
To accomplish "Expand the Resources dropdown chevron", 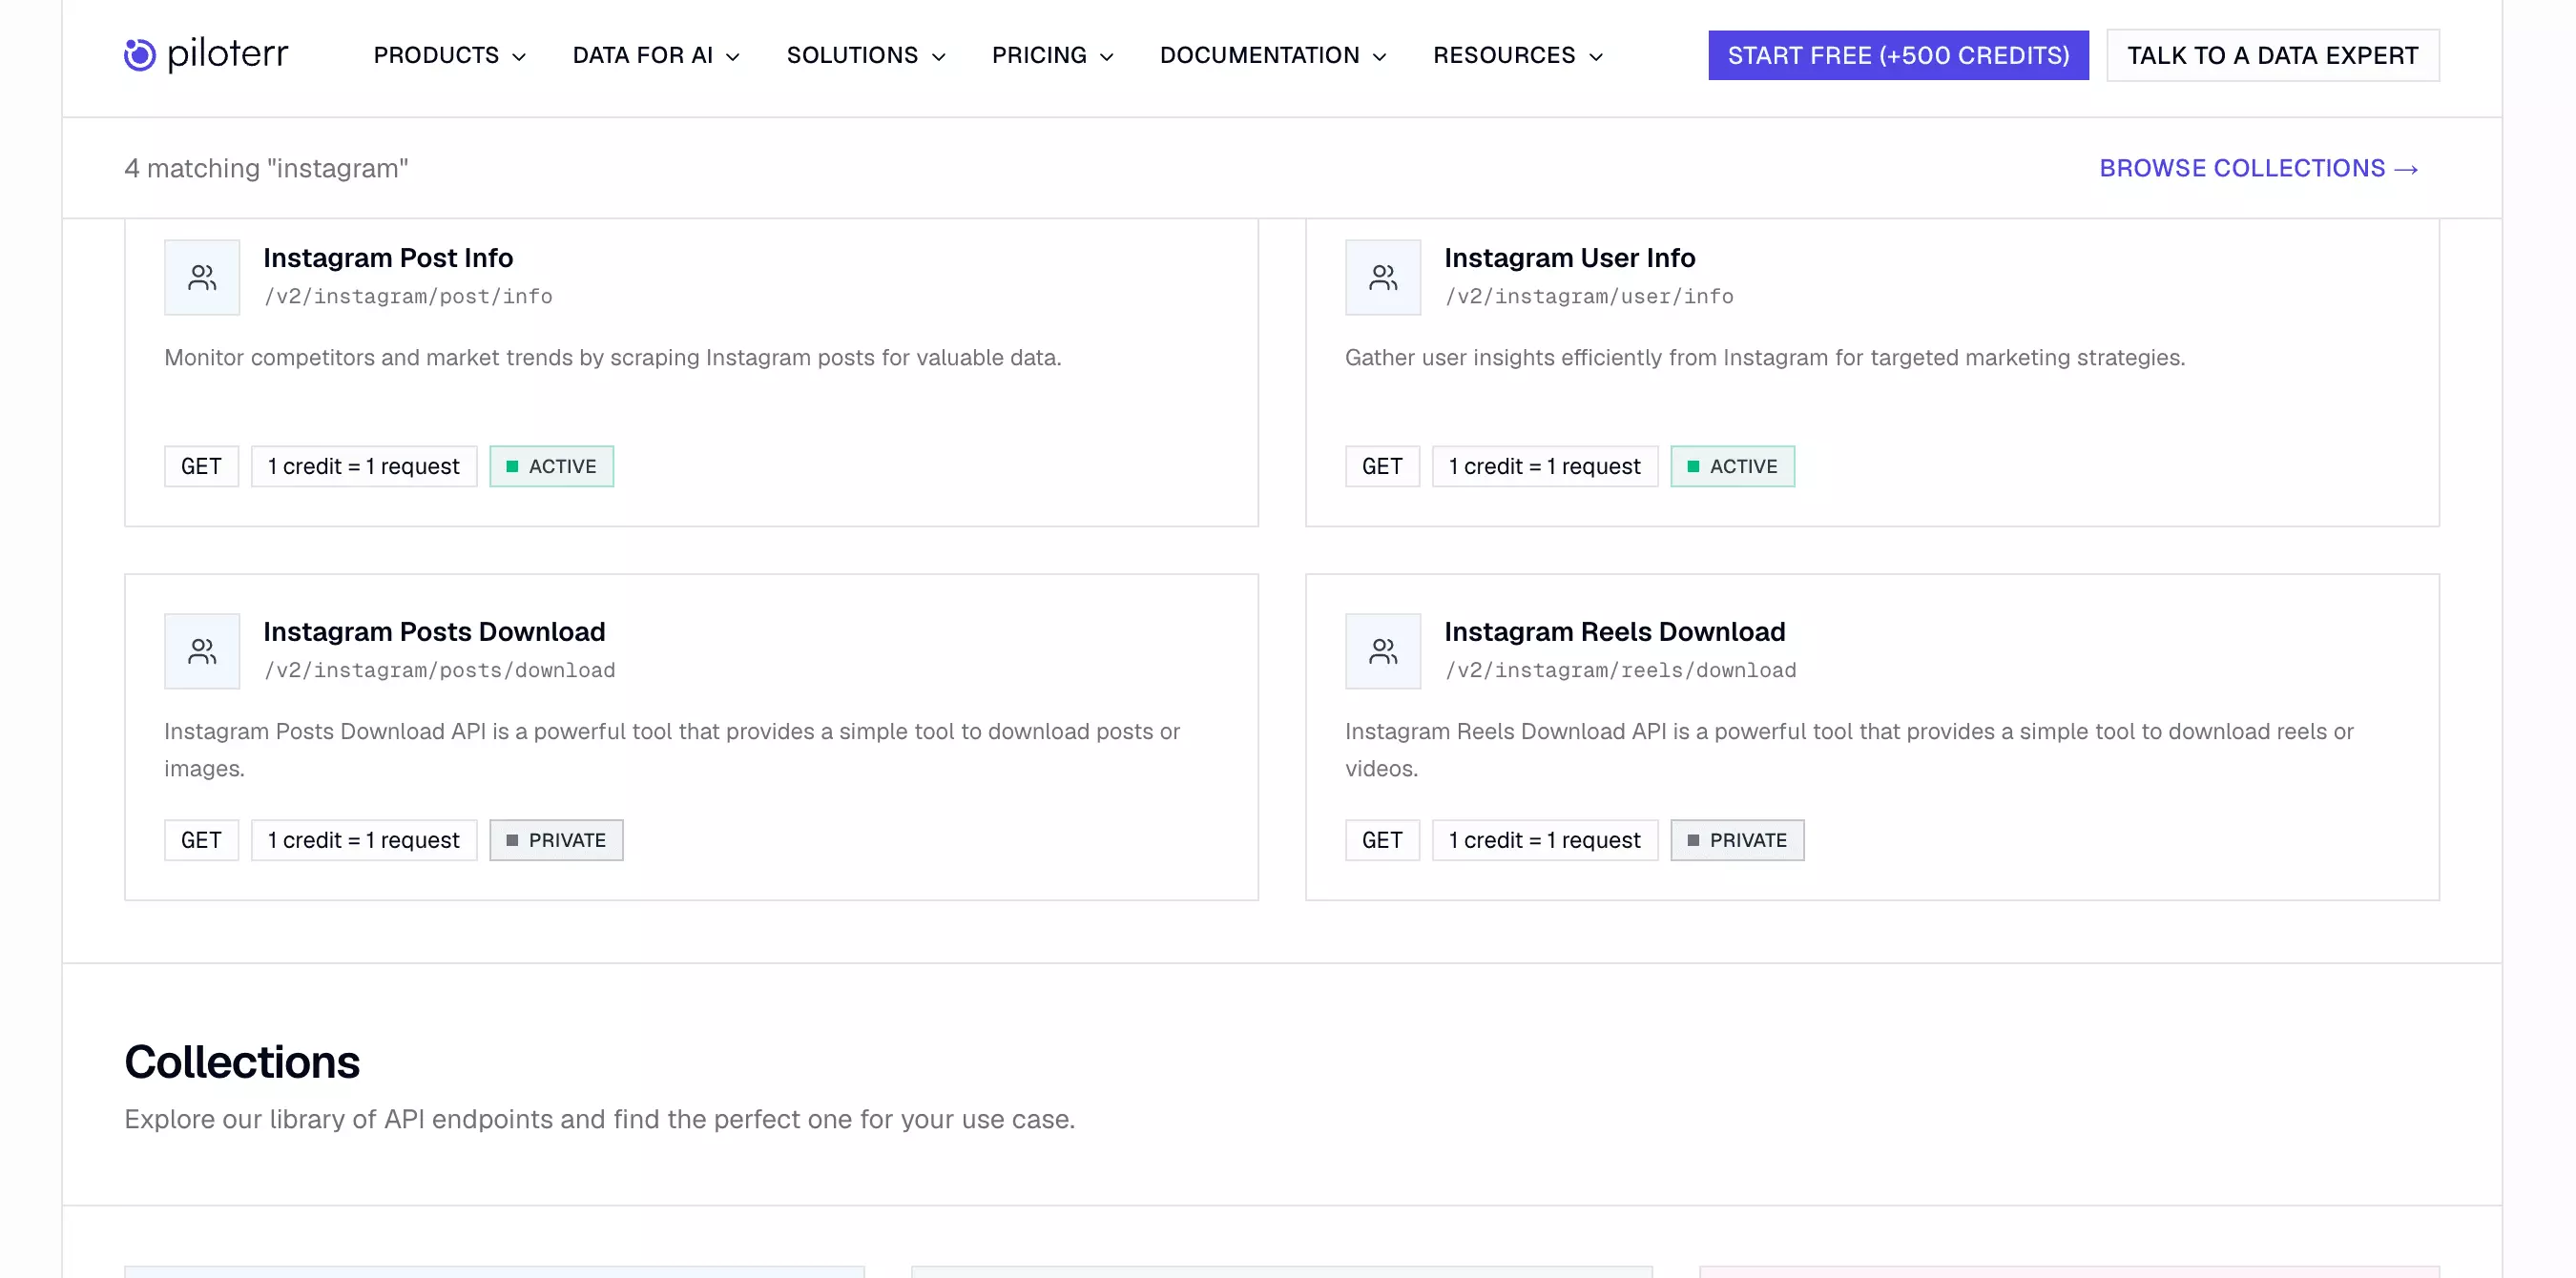I will pyautogui.click(x=1596, y=57).
